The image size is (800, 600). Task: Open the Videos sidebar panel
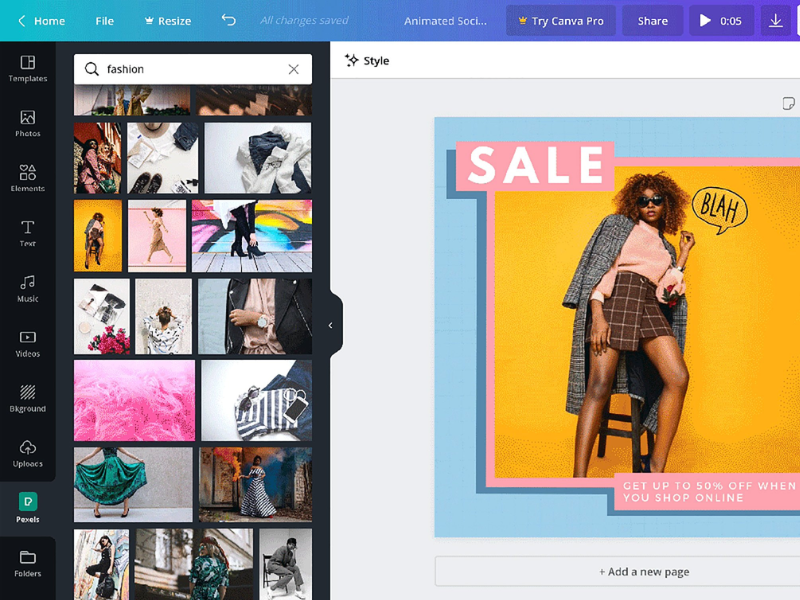[x=27, y=343]
